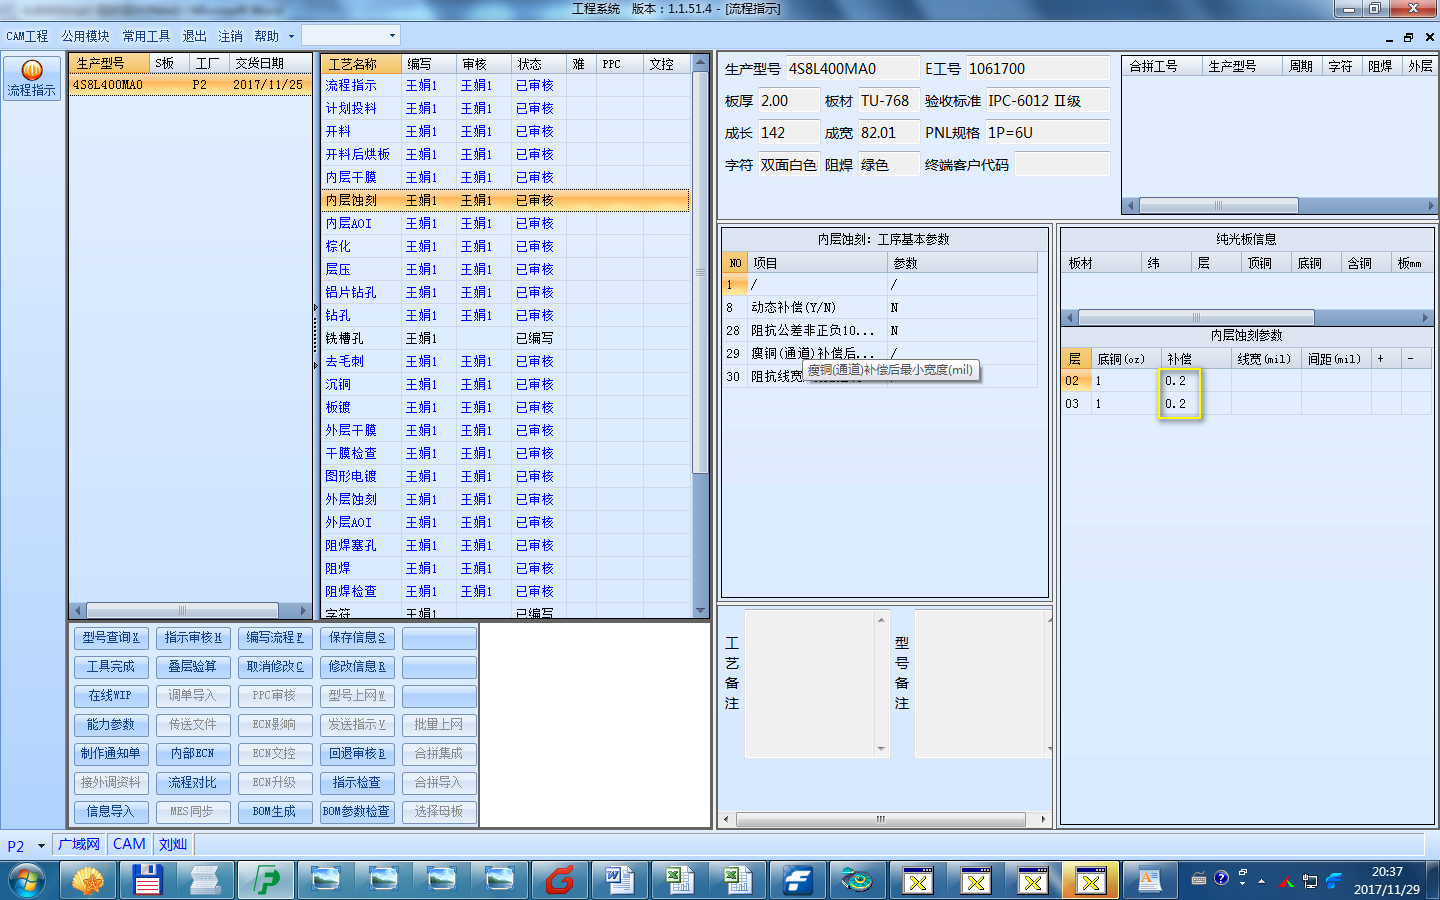Screen dimensions: 1440x900
Task: Click the process list vertical scrollbar
Action: 700,335
